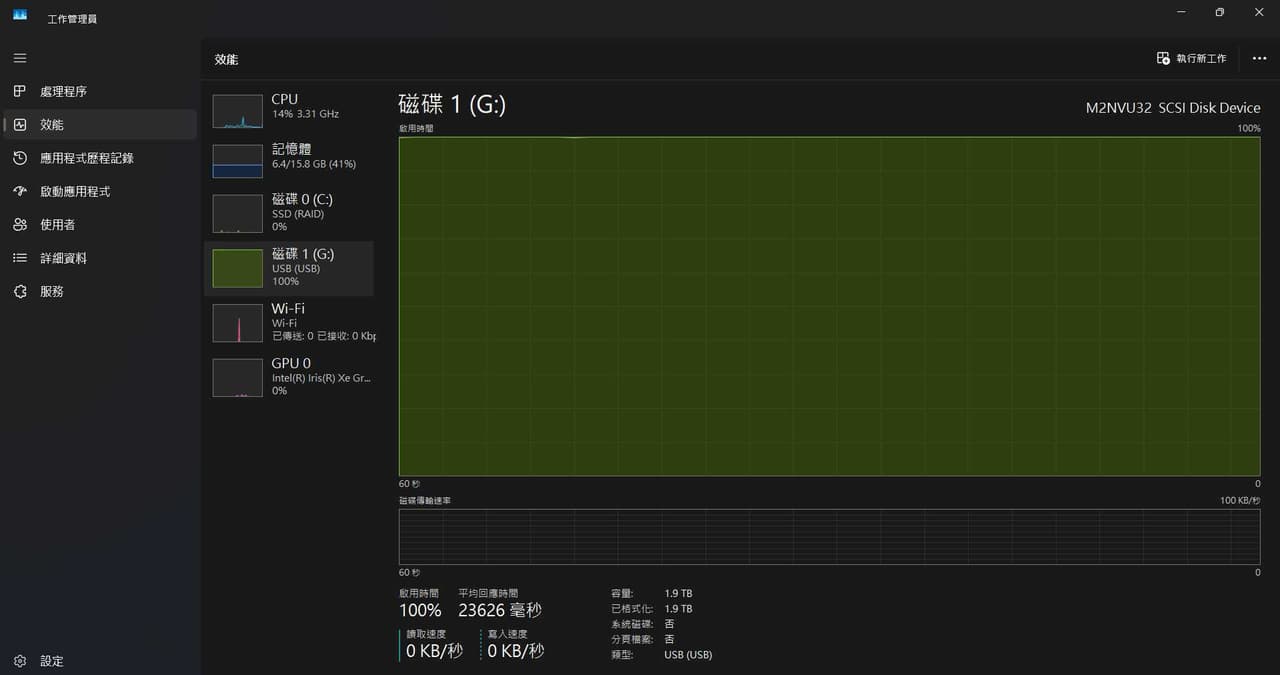Viewport: 1280px width, 675px height.
Task: Click the run new task icon
Action: click(x=1163, y=59)
